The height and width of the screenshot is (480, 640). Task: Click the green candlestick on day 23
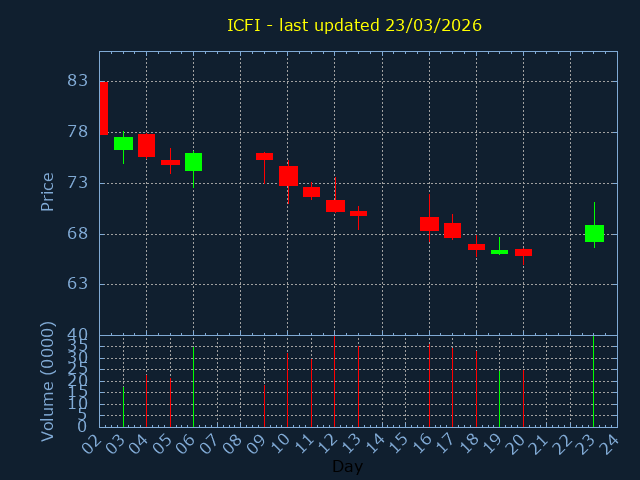click(x=594, y=233)
